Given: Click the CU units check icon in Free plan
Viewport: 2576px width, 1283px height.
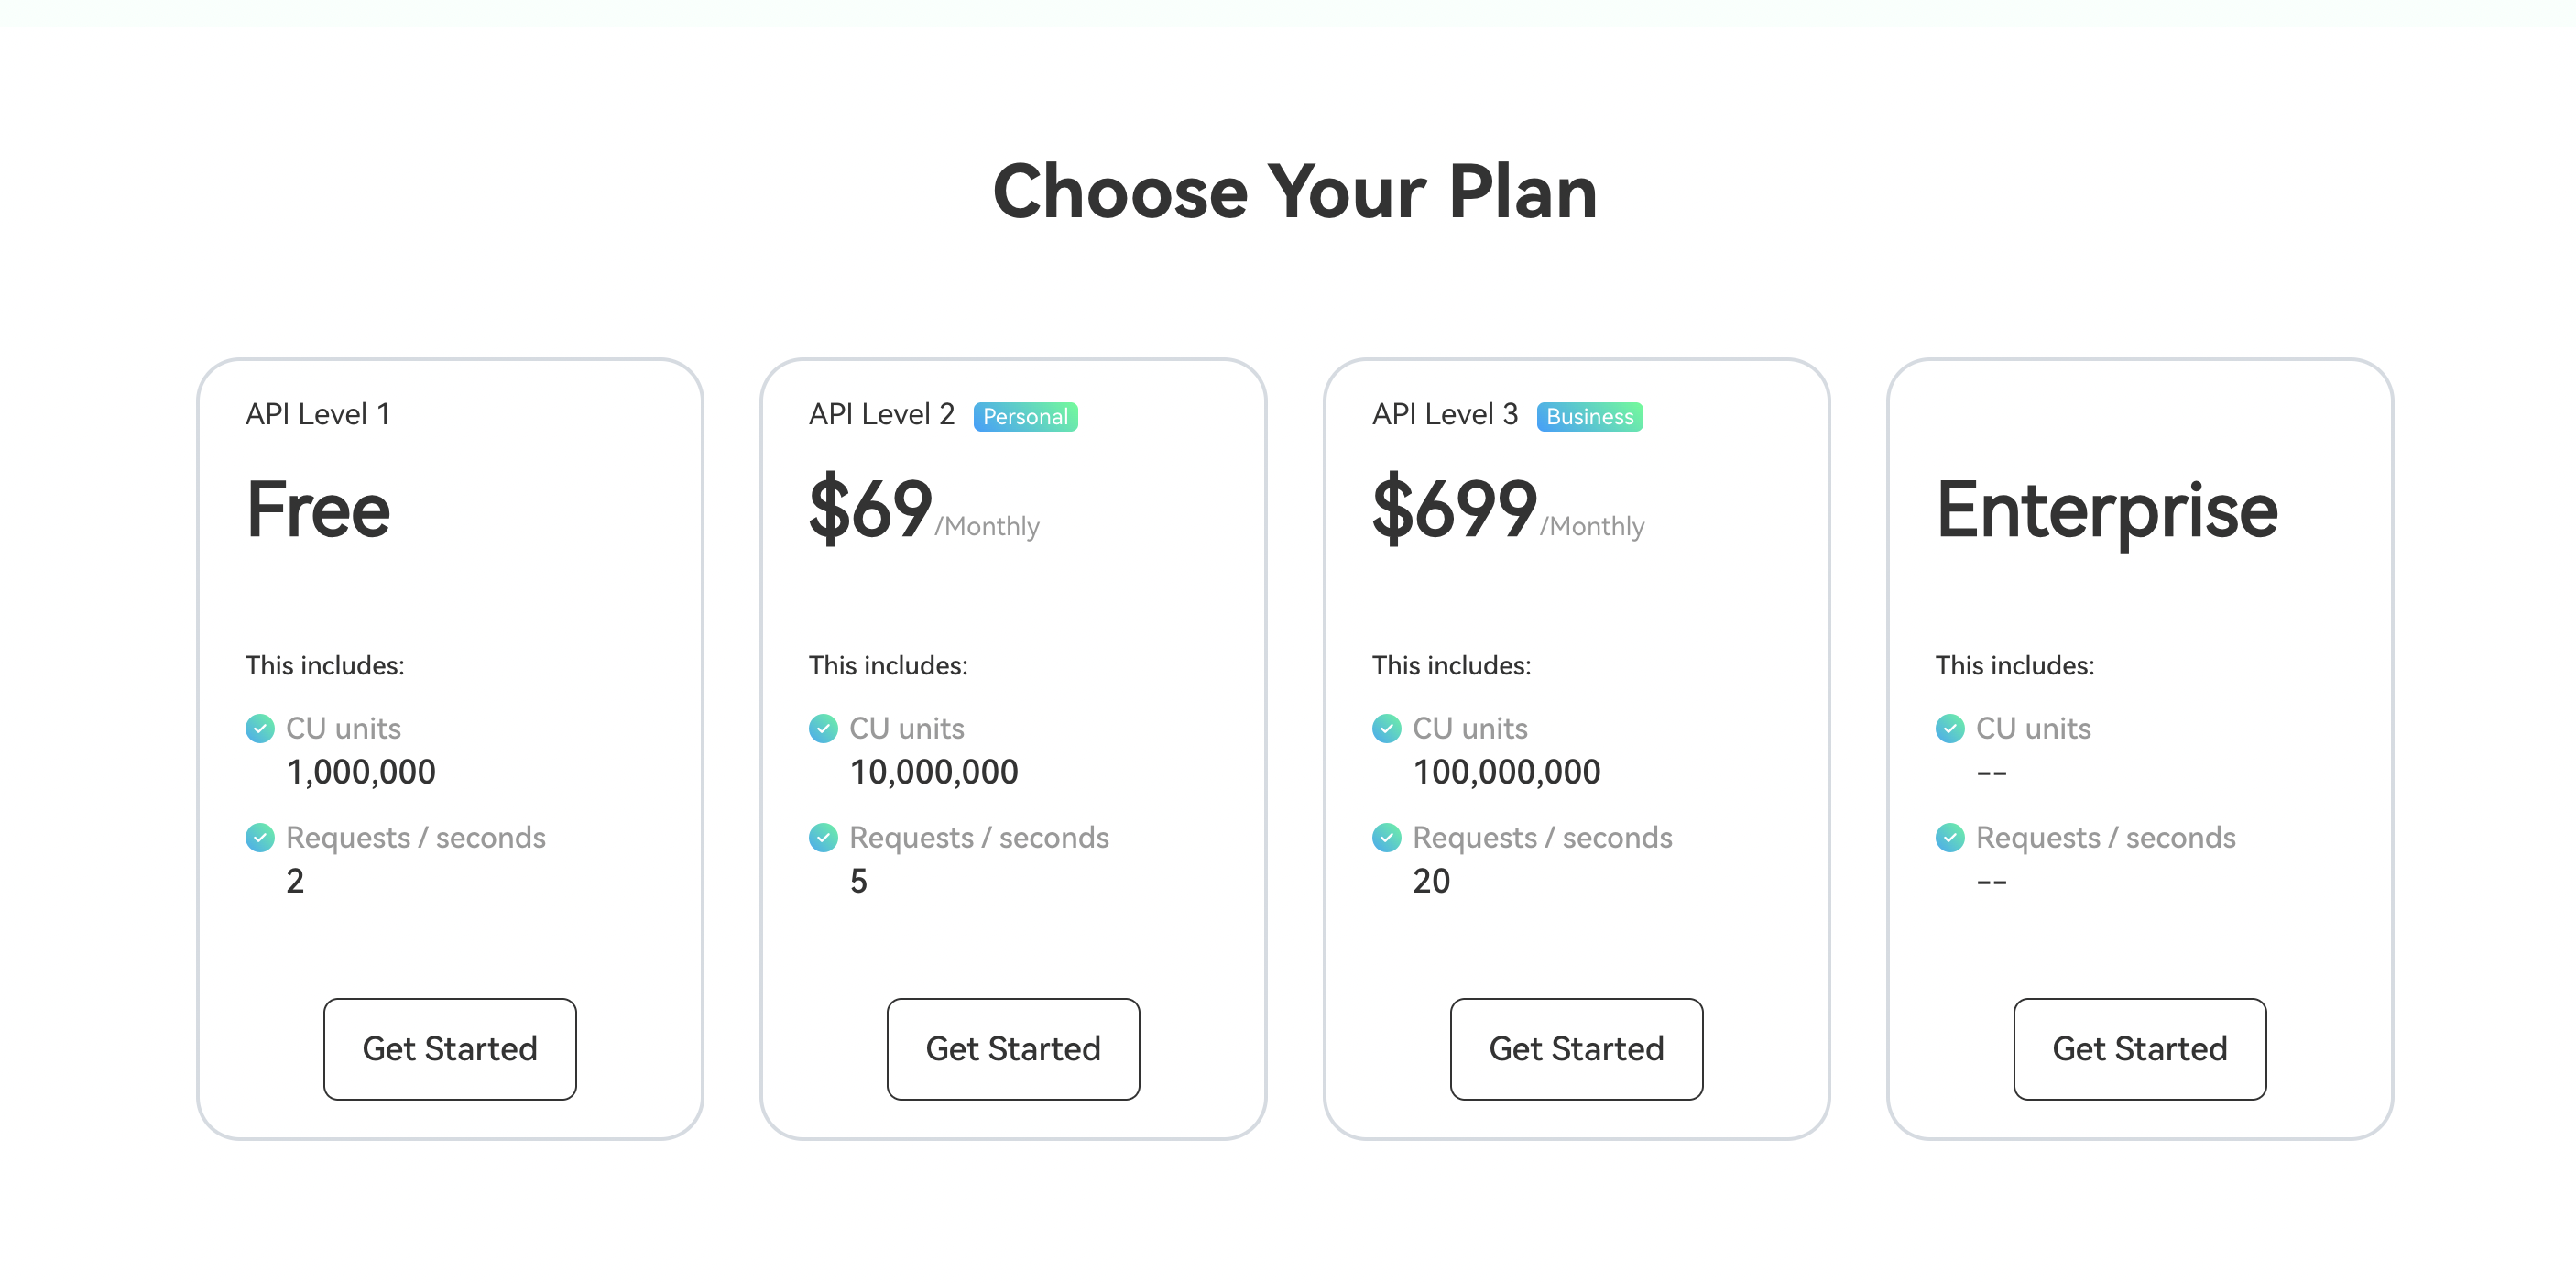Looking at the screenshot, I should point(260,728).
